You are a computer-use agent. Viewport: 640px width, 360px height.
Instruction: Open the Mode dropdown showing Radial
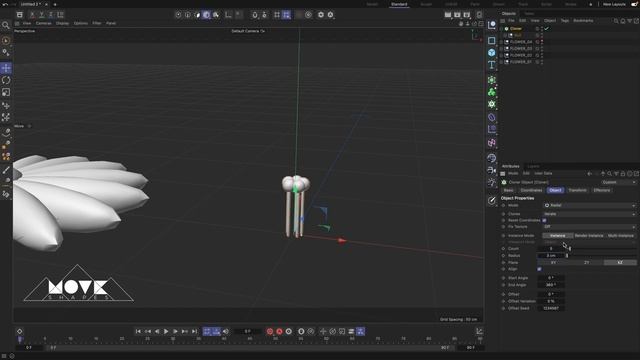(589, 205)
